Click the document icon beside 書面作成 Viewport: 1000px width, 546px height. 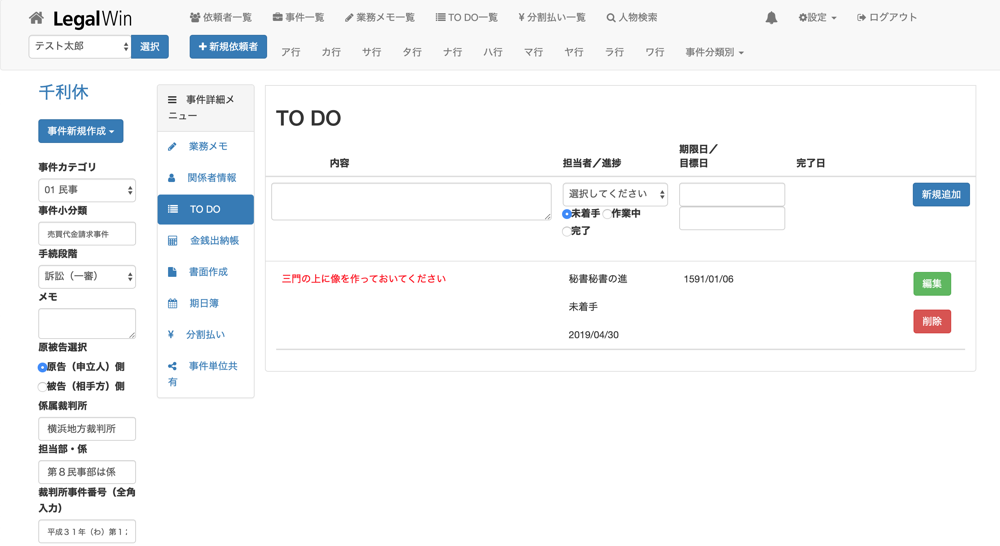coord(172,272)
